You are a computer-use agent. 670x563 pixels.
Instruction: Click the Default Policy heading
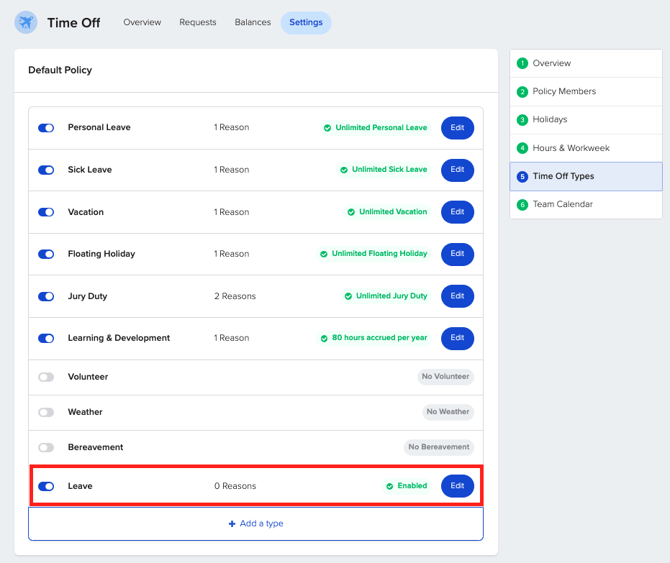coord(60,70)
